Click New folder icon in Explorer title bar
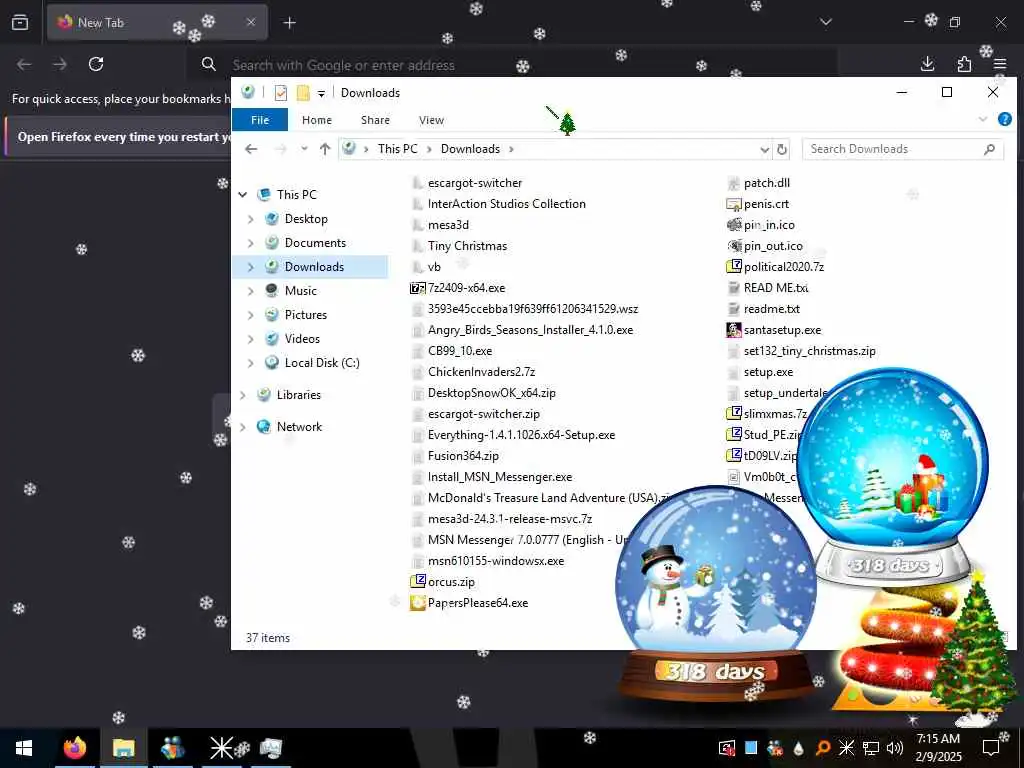 [303, 93]
